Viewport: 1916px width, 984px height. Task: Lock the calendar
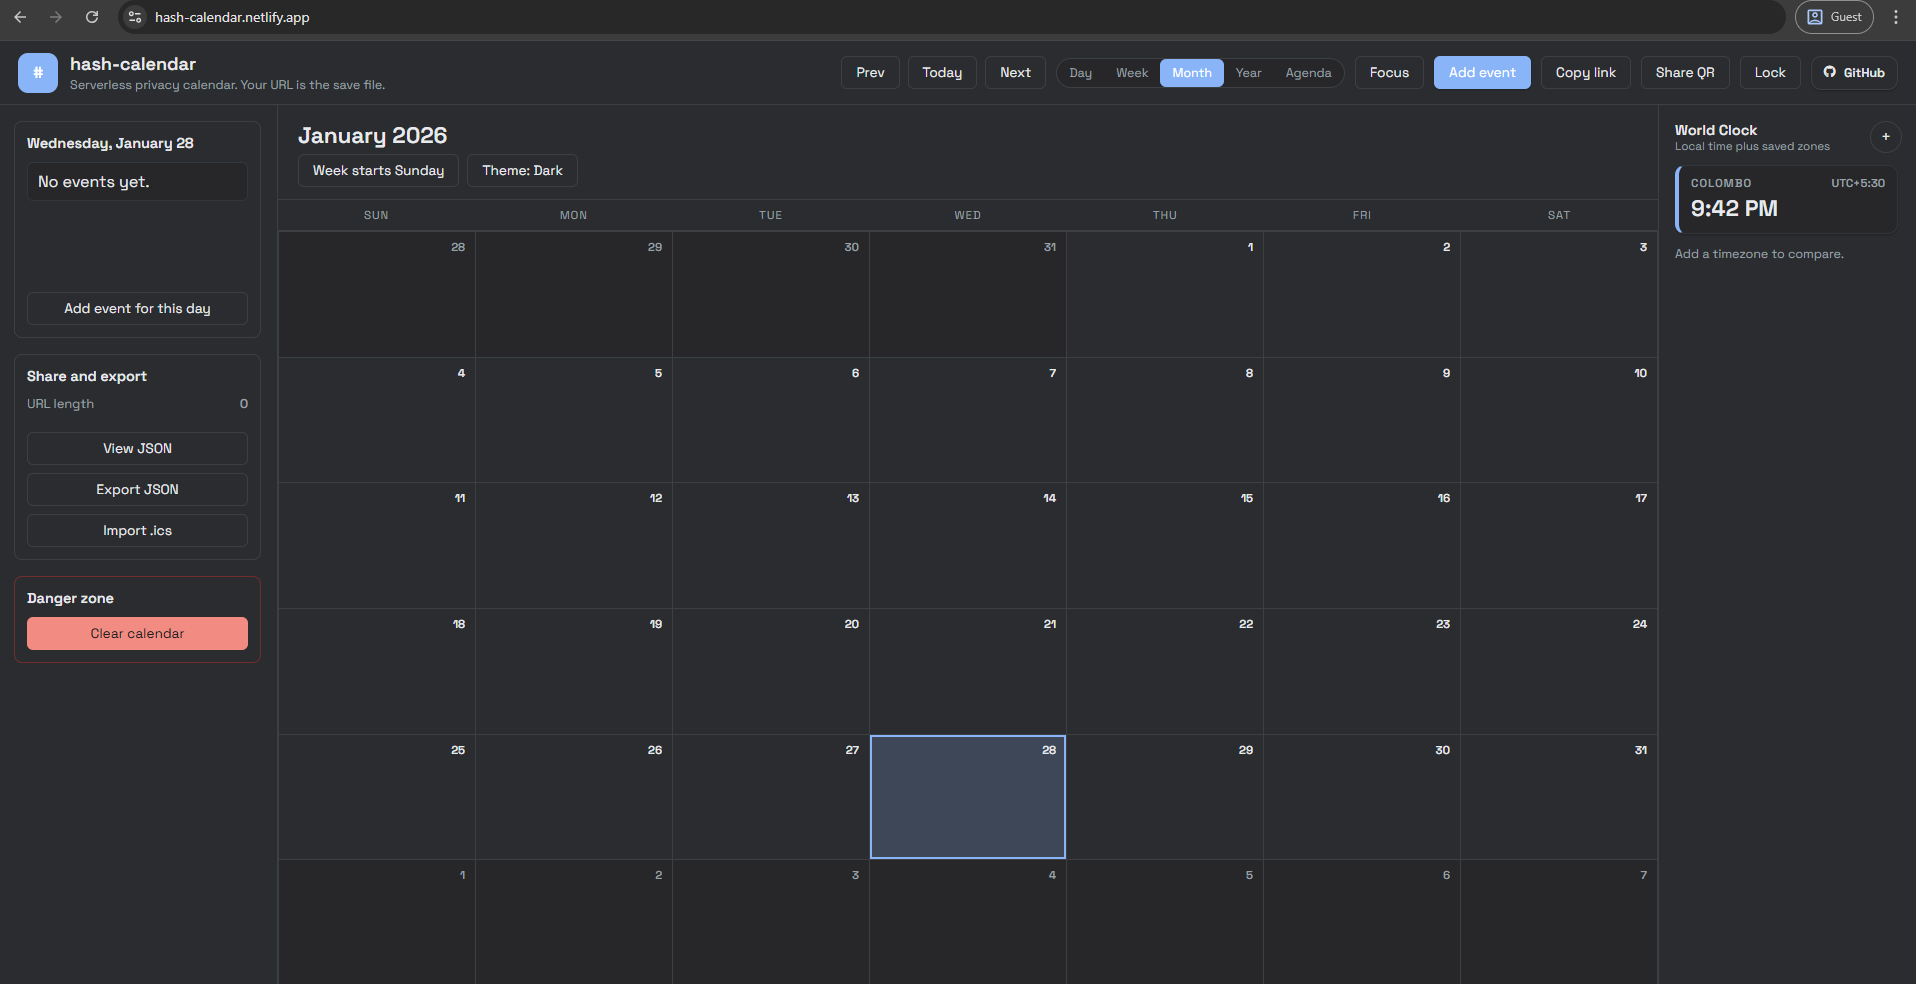click(1769, 73)
